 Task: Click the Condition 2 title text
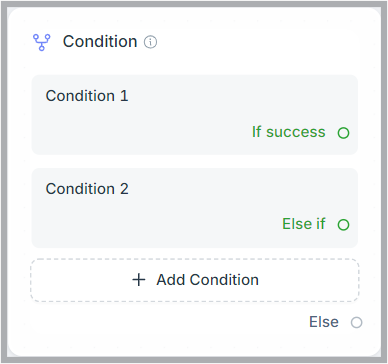[87, 189]
